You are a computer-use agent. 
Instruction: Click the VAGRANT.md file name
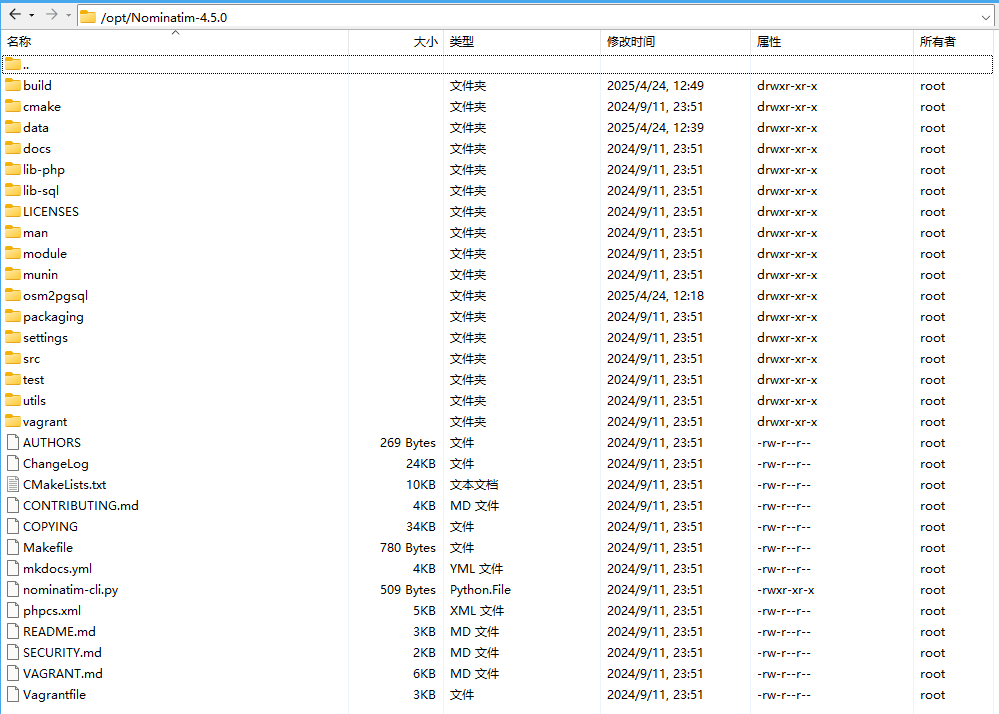63,674
